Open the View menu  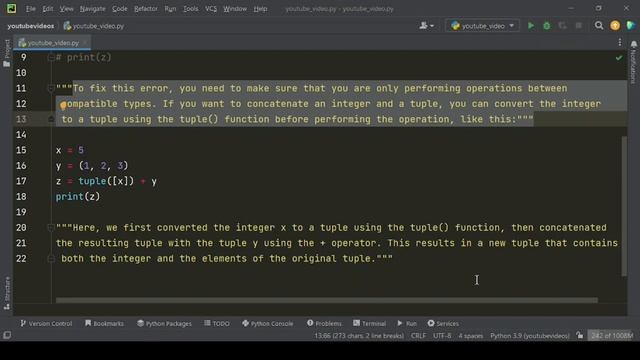point(67,9)
